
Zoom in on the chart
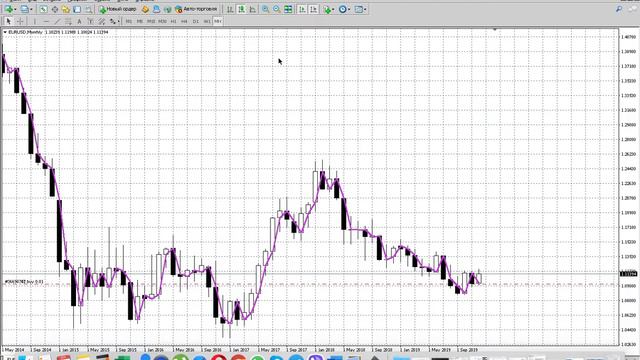click(x=265, y=9)
